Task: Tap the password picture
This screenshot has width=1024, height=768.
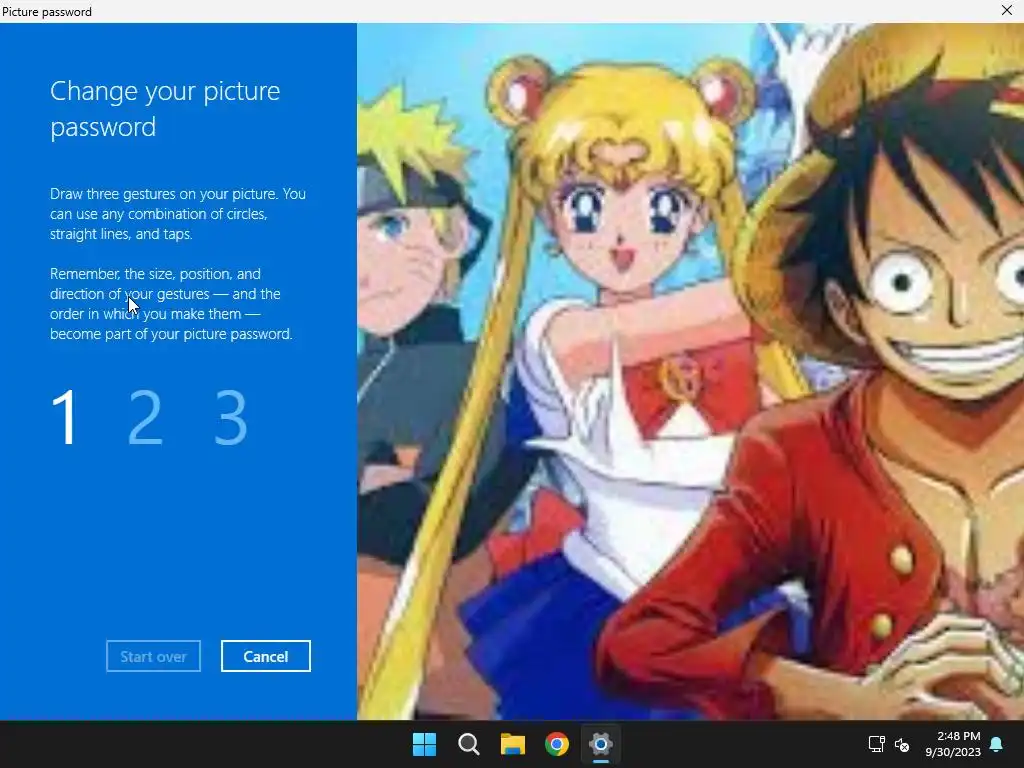Action: coord(690,372)
